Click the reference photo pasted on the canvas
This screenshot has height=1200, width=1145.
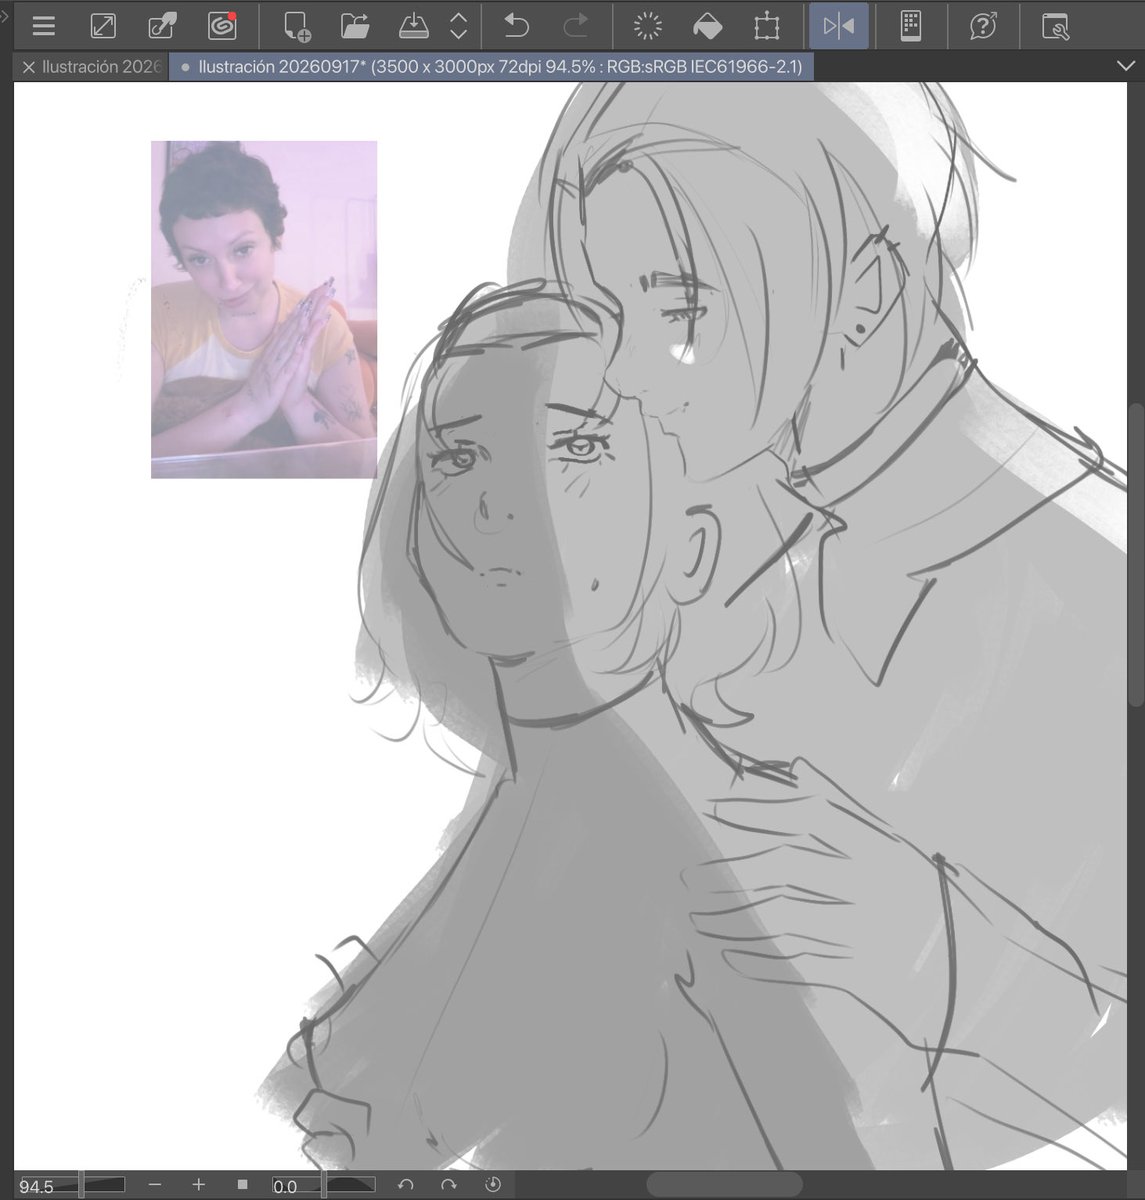point(264,310)
